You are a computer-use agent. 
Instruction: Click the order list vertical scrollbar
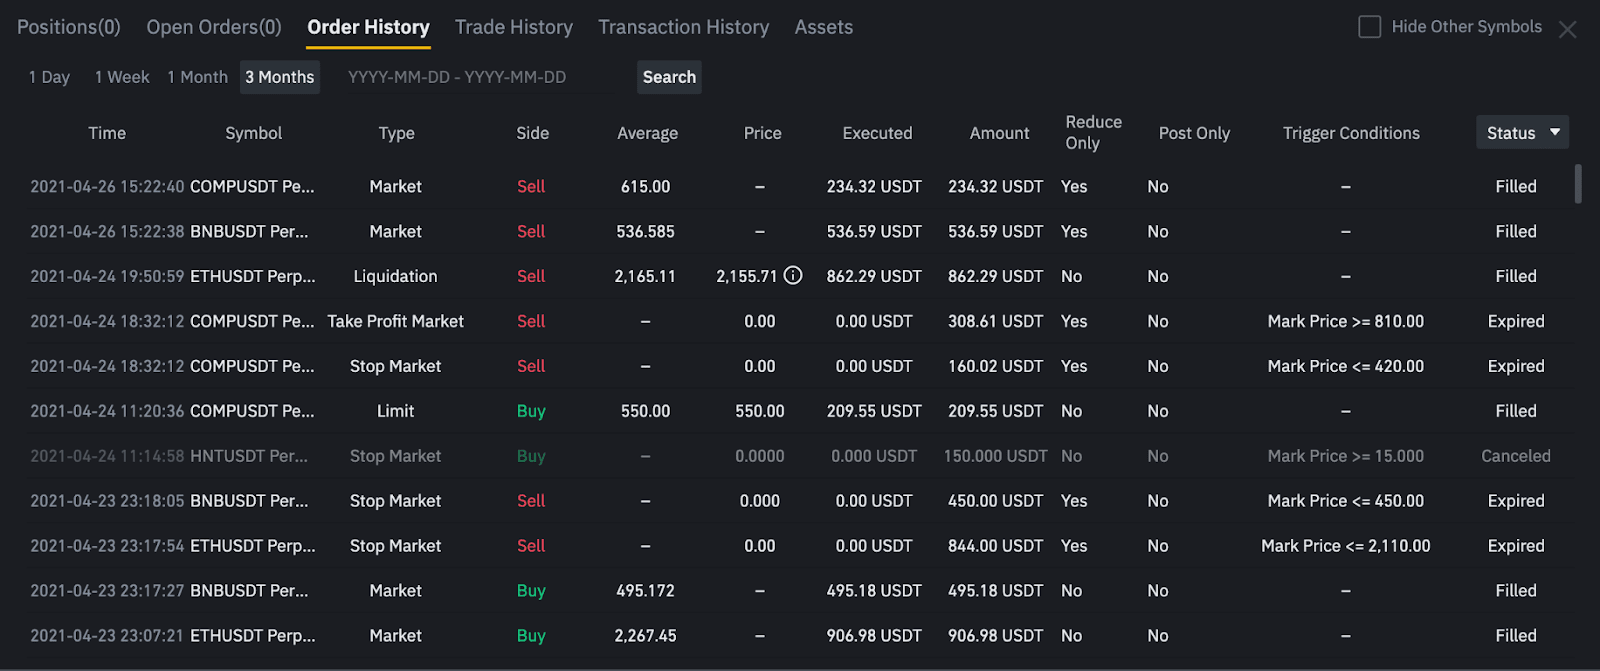tap(1578, 184)
